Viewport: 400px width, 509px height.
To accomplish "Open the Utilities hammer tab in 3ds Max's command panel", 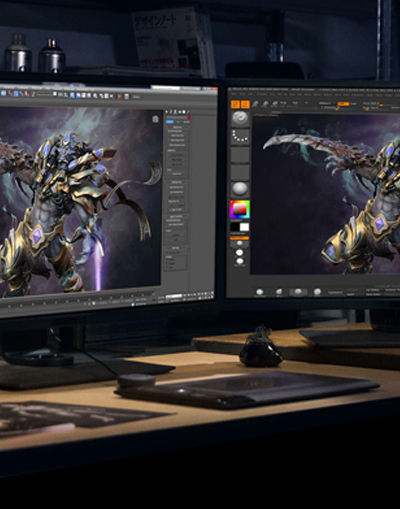I will 188,112.
